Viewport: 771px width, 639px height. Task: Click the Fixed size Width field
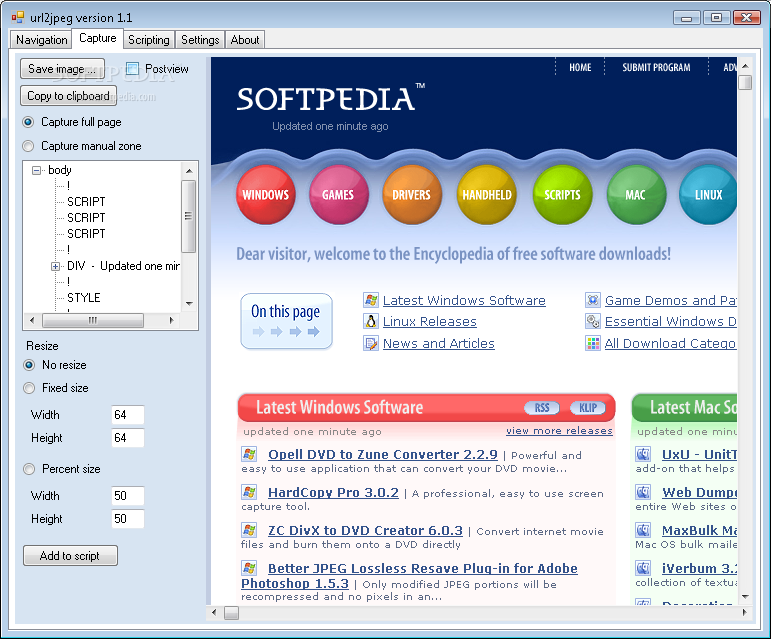pyautogui.click(x=128, y=415)
